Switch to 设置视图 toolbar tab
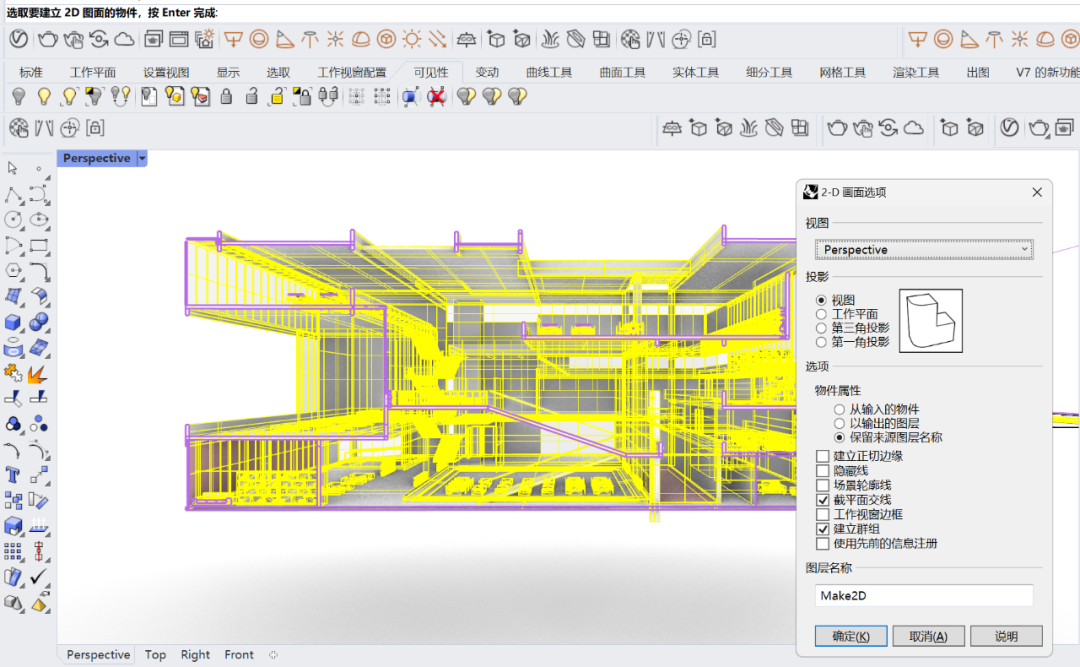1080x667 pixels. click(x=165, y=72)
